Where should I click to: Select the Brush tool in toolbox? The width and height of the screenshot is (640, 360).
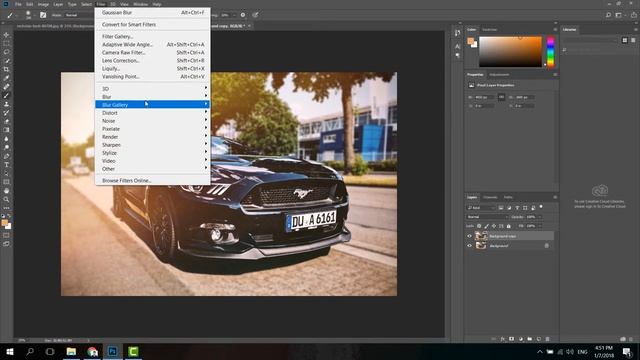click(6, 96)
